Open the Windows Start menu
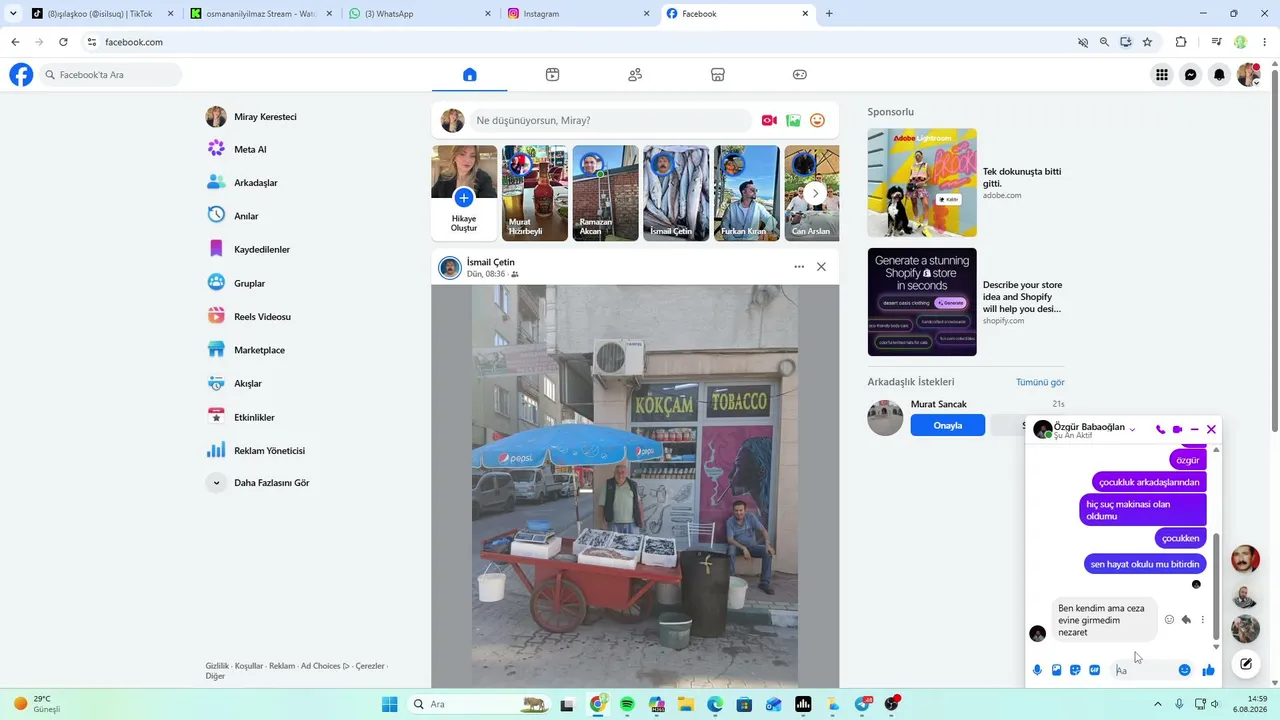1280x720 pixels. pyautogui.click(x=390, y=704)
